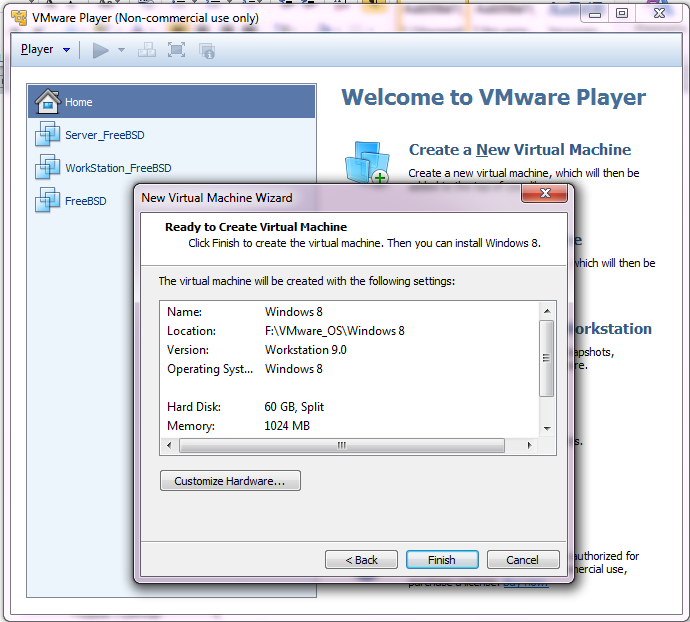The height and width of the screenshot is (622, 690).
Task: Minimize the VMware Player window
Action: pyautogui.click(x=595, y=14)
